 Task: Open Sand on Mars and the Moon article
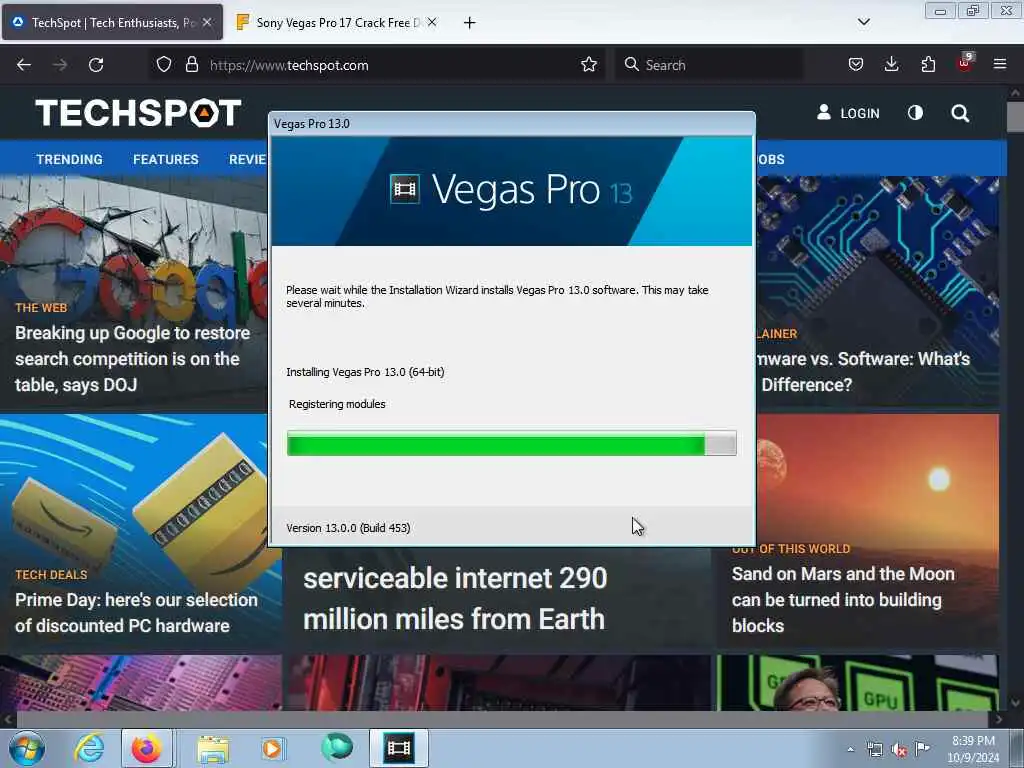(843, 600)
